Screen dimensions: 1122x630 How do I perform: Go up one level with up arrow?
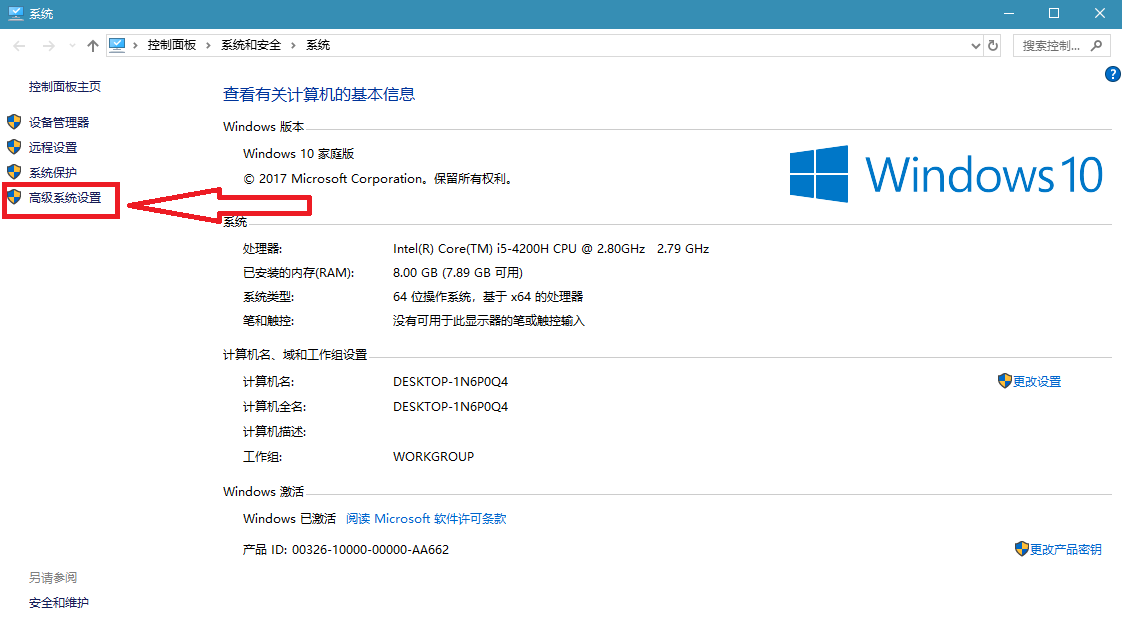pyautogui.click(x=92, y=46)
